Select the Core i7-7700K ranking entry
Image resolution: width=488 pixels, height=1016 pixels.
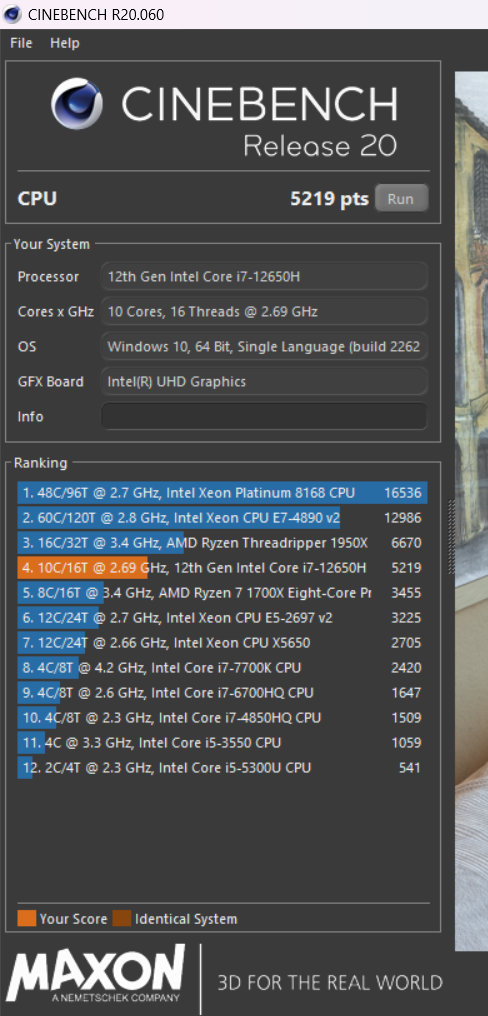coord(222,667)
